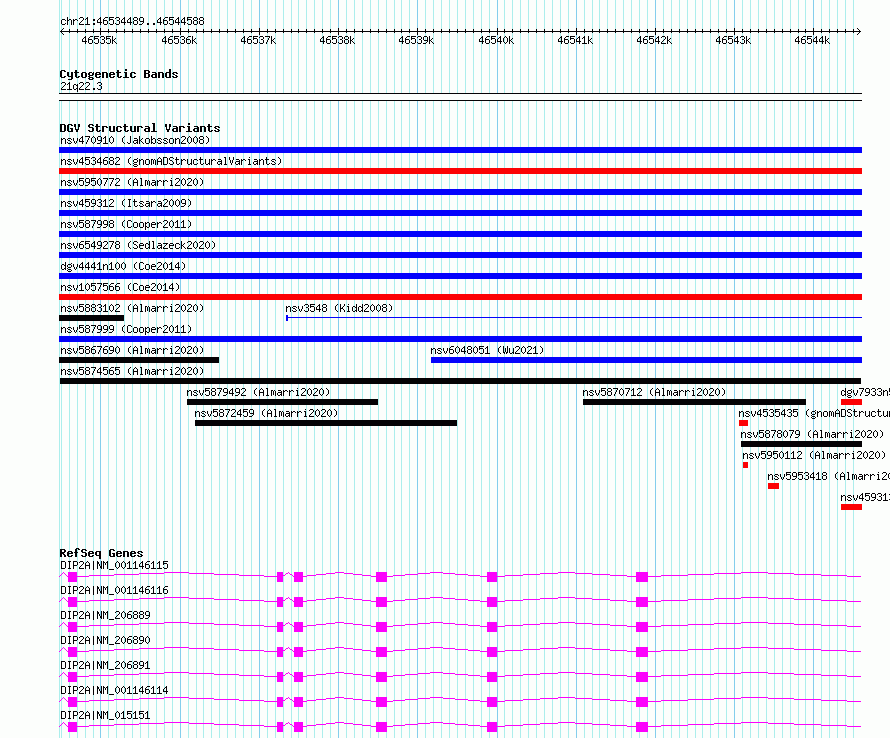The width and height of the screenshot is (890, 738).
Task: Click DIP2A|NM_206891 transcript label
Action: pyautogui.click(x=105, y=665)
